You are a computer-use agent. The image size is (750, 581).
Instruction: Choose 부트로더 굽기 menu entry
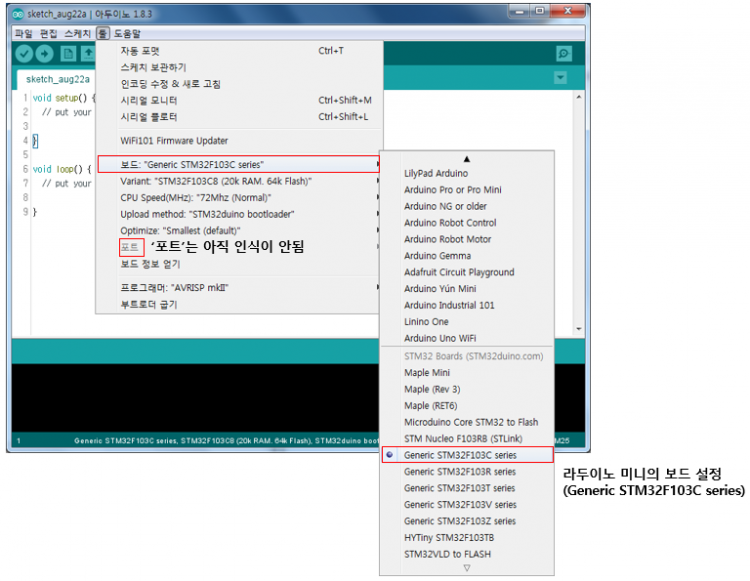[239, 305]
